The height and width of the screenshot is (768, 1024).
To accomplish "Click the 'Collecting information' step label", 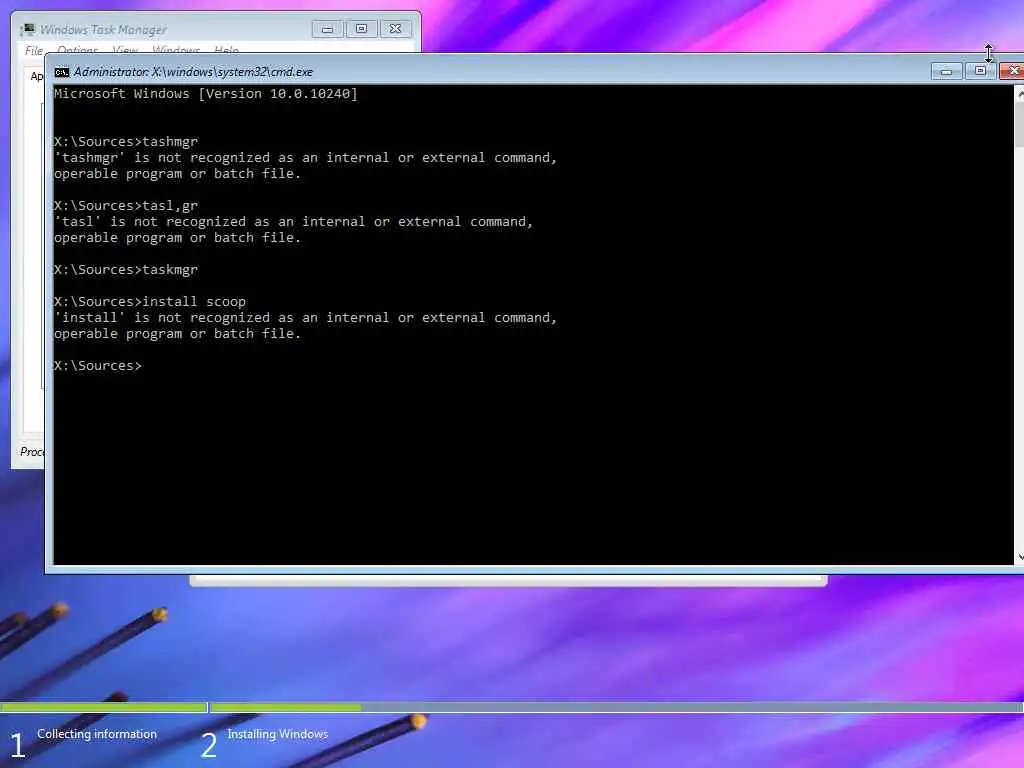I will point(97,734).
